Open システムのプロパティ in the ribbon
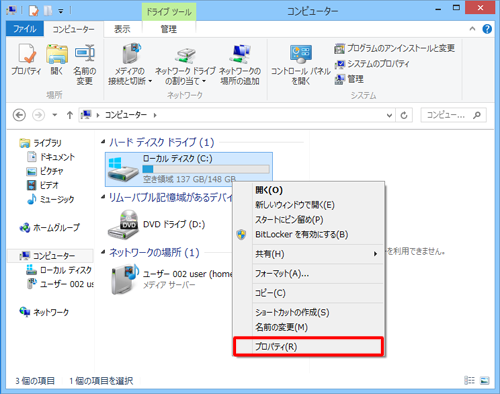 tap(372, 64)
